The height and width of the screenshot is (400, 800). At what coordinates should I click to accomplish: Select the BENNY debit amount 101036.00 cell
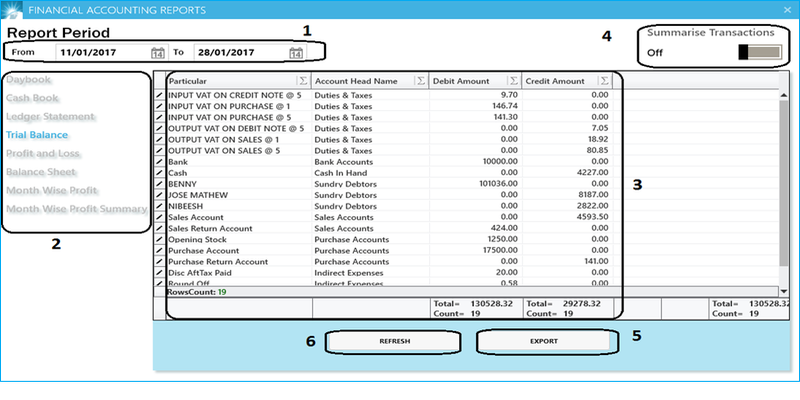click(x=475, y=184)
